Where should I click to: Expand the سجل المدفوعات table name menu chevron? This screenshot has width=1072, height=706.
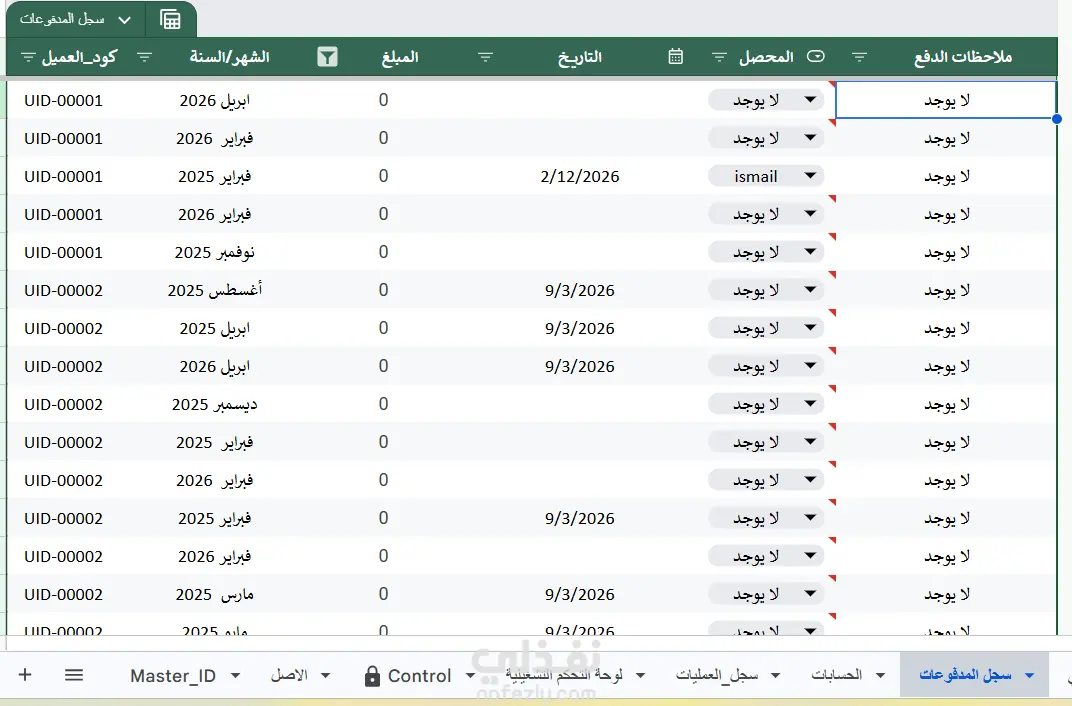tap(124, 20)
